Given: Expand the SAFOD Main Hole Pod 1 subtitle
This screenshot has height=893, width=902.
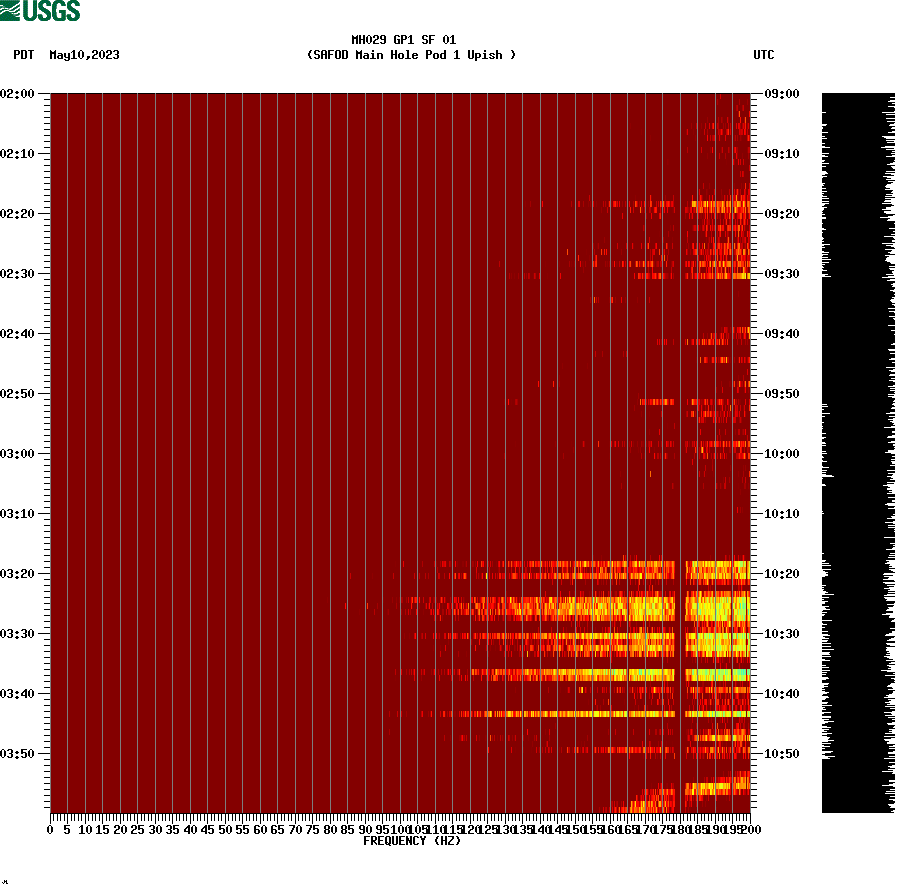Looking at the screenshot, I should point(412,55).
